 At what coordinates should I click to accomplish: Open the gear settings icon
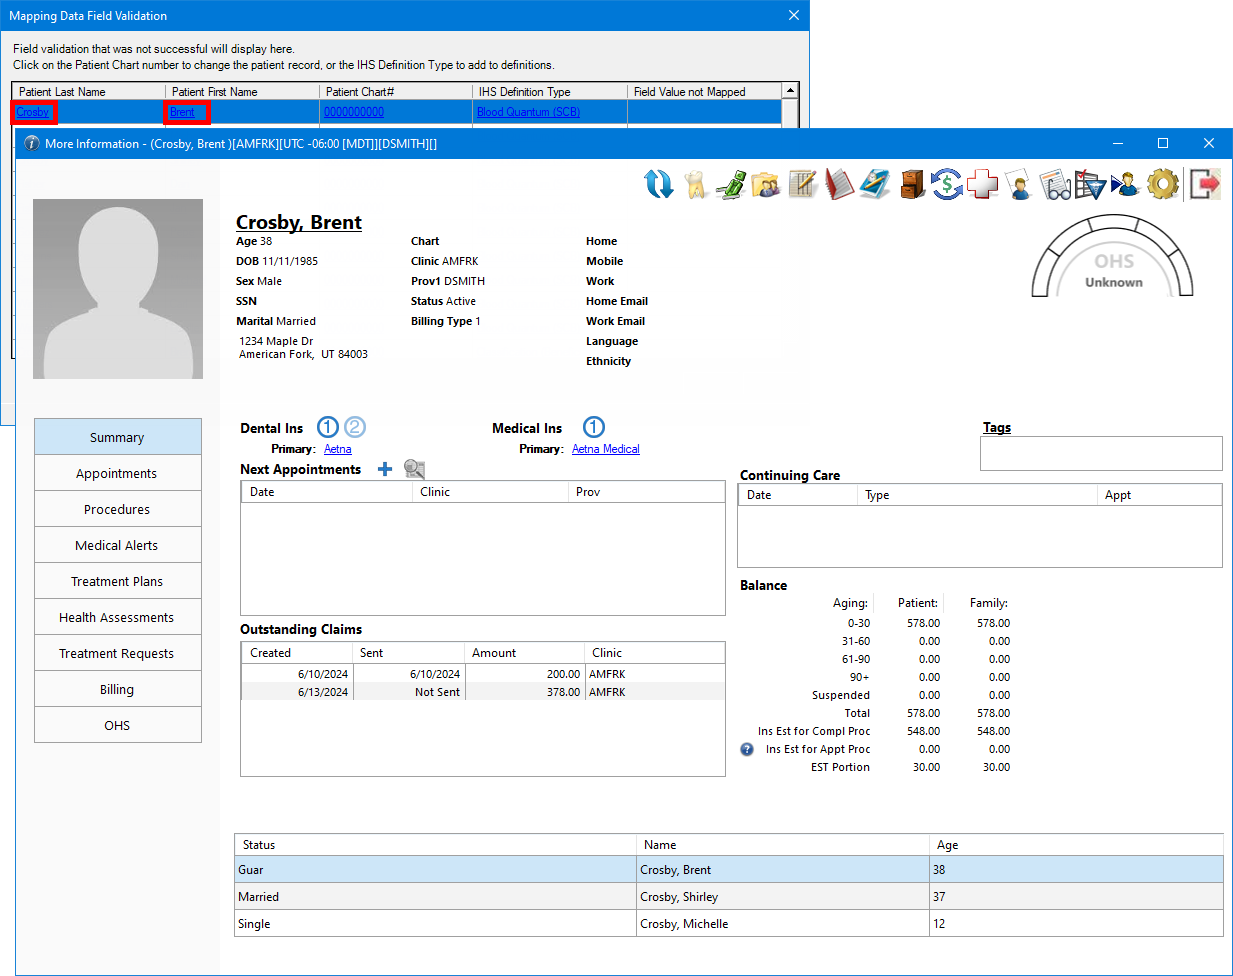point(1162,184)
